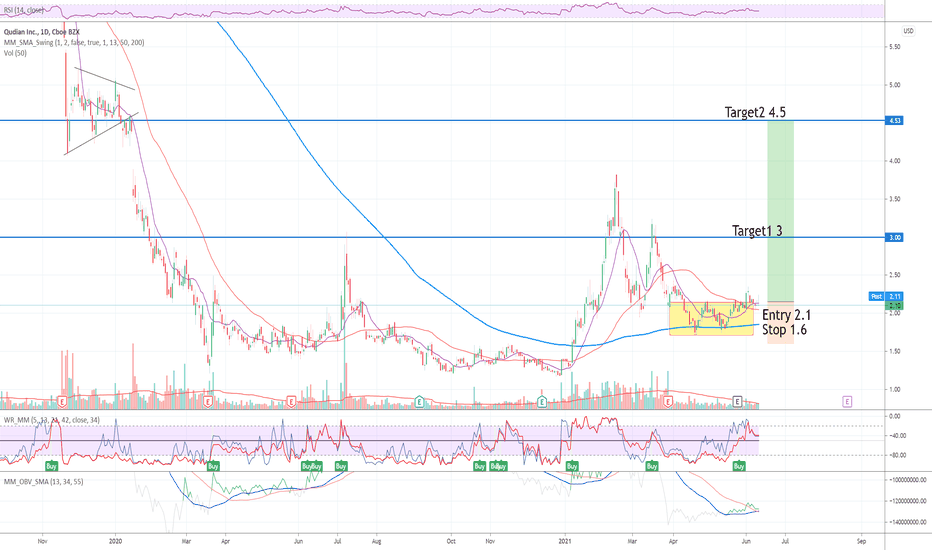Click the -140000000.00 value on OBV scale
This screenshot has width=932, height=550.
tap(907, 522)
